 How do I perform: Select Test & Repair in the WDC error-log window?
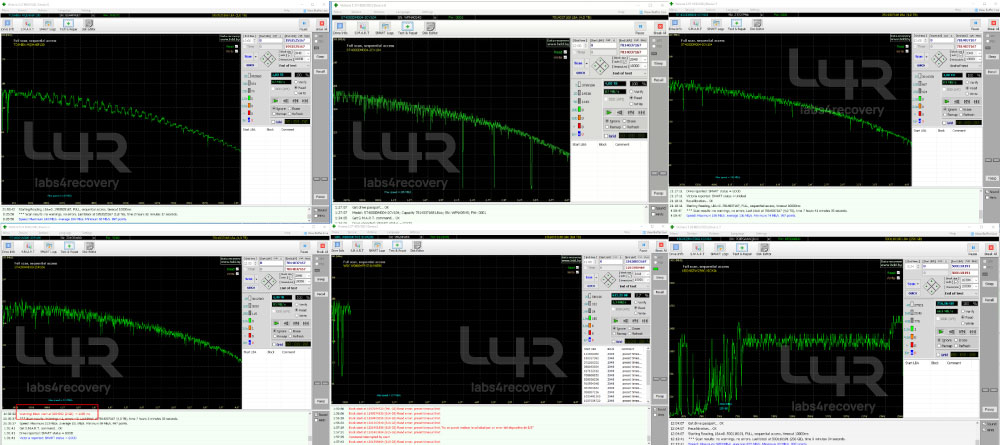(397, 246)
